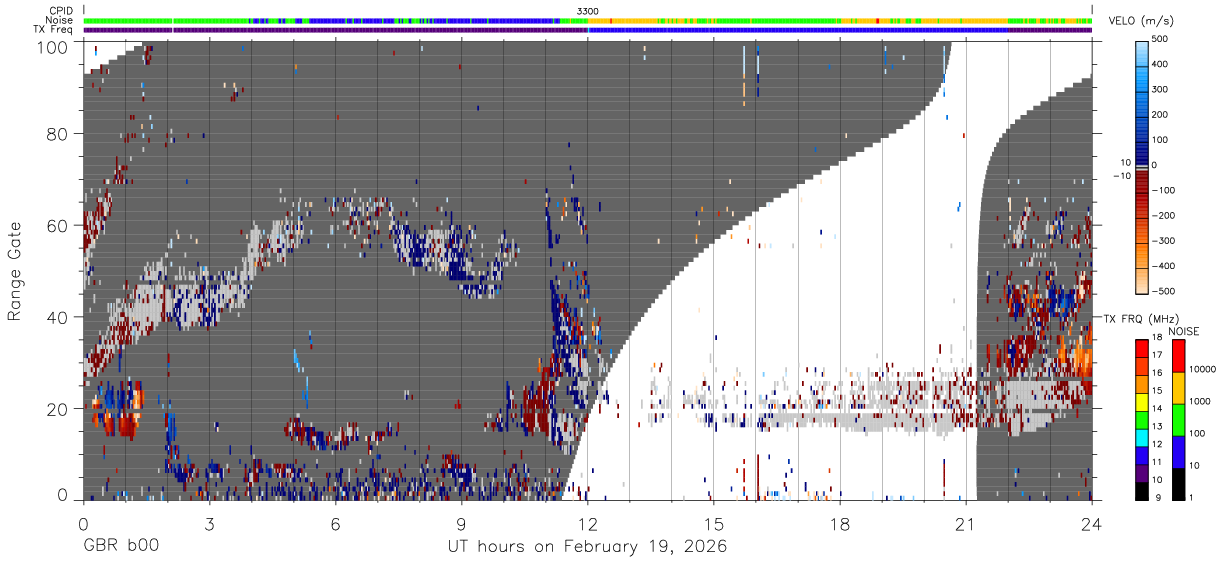1228x567 pixels.
Task: Click the CPID value 3300
Action: [588, 11]
